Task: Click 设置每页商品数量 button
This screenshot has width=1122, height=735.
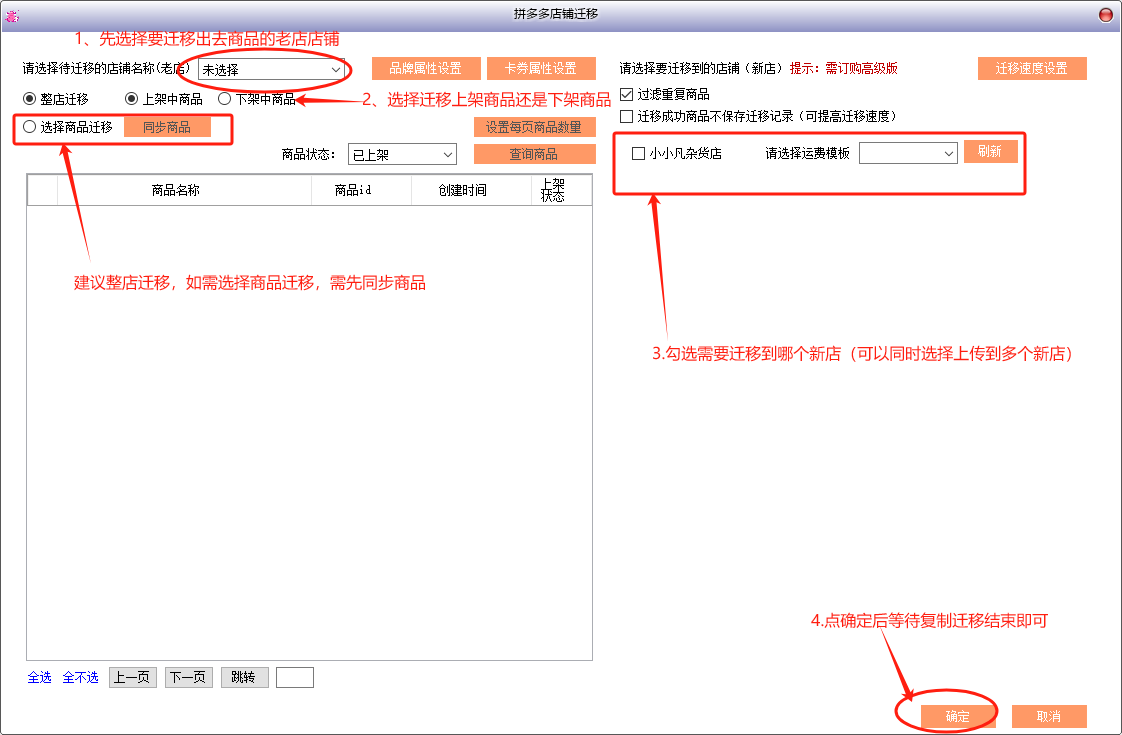Action: tap(535, 127)
